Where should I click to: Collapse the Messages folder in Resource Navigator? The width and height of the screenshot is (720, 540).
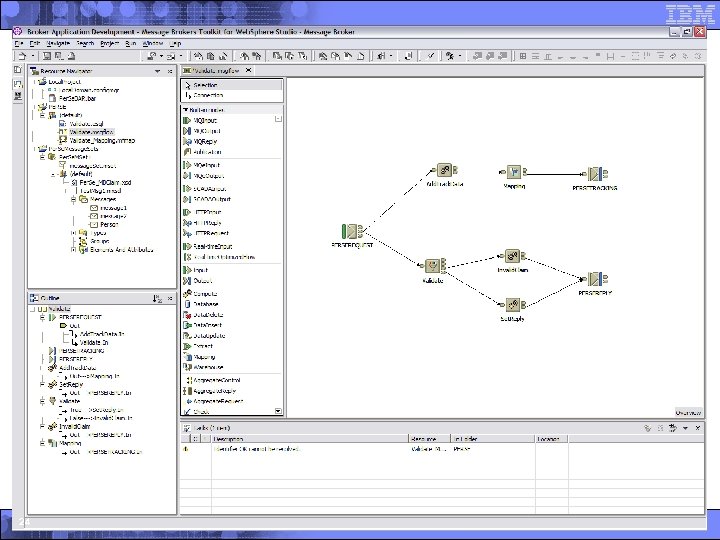click(x=73, y=199)
